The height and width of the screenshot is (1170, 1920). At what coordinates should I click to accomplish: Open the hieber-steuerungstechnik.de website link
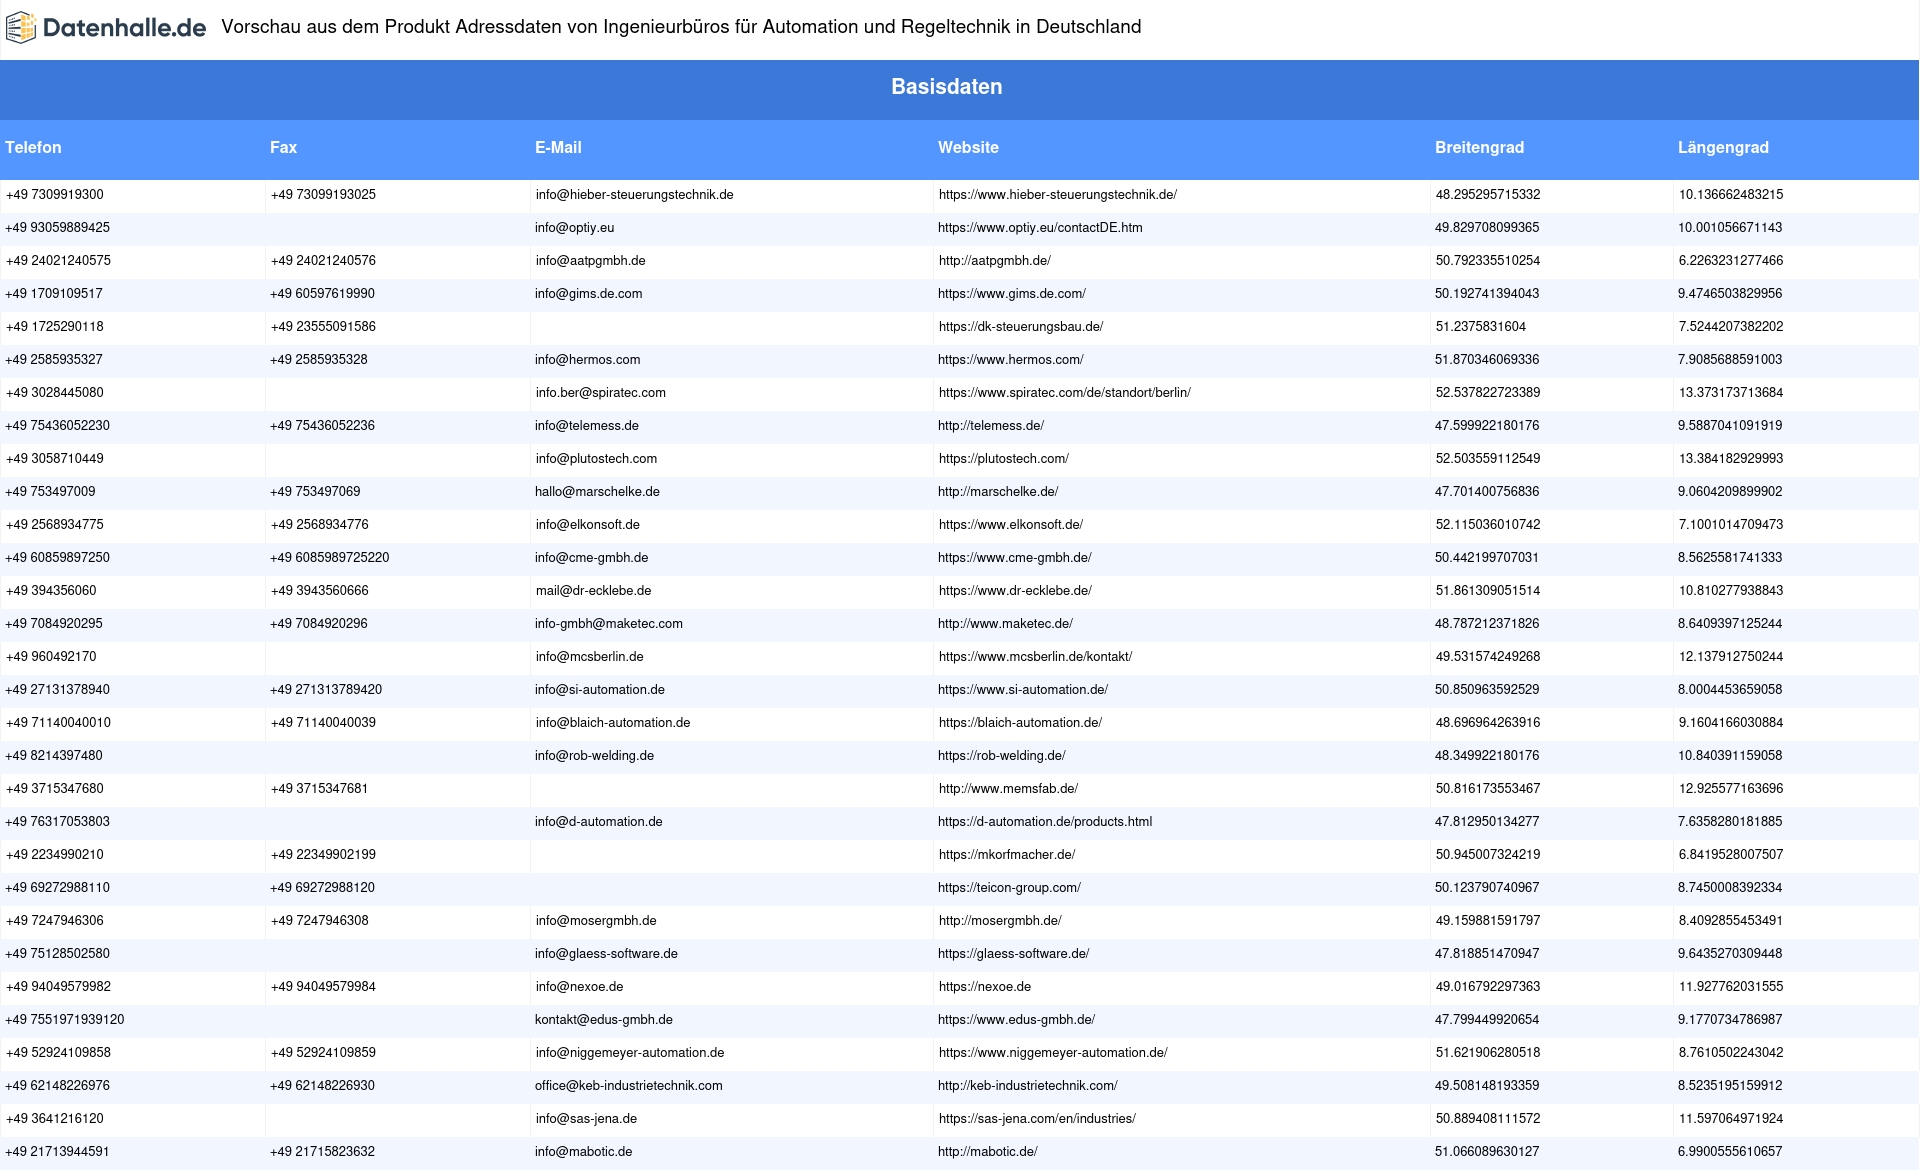click(x=1057, y=195)
